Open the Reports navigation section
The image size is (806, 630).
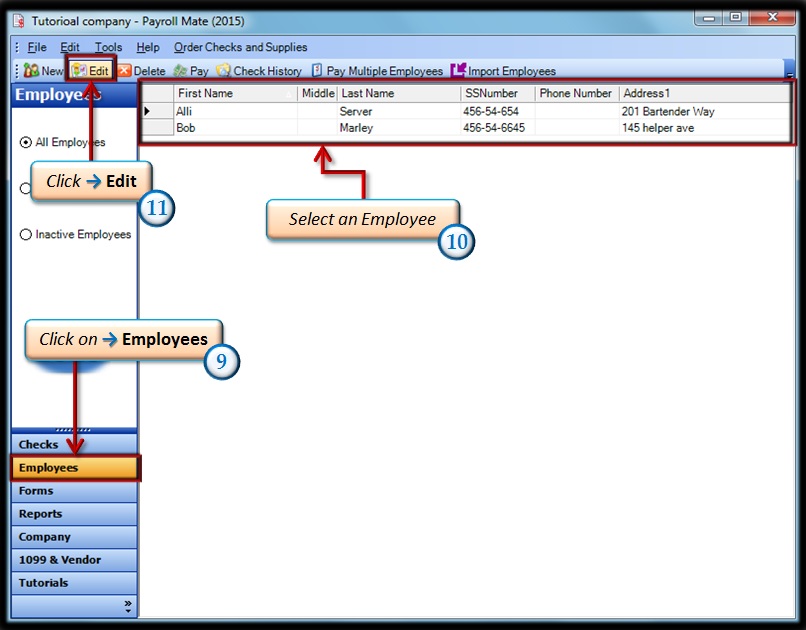tap(74, 514)
